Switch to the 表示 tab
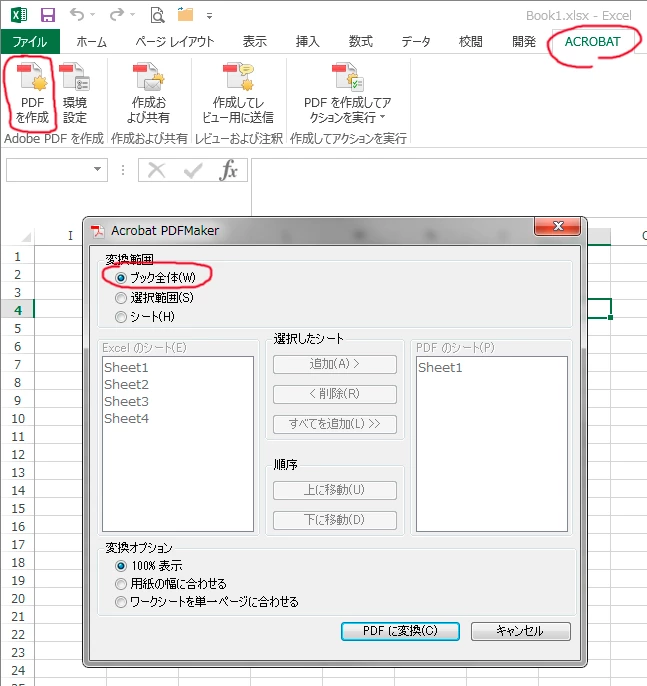The width and height of the screenshot is (647, 686). click(x=255, y=42)
